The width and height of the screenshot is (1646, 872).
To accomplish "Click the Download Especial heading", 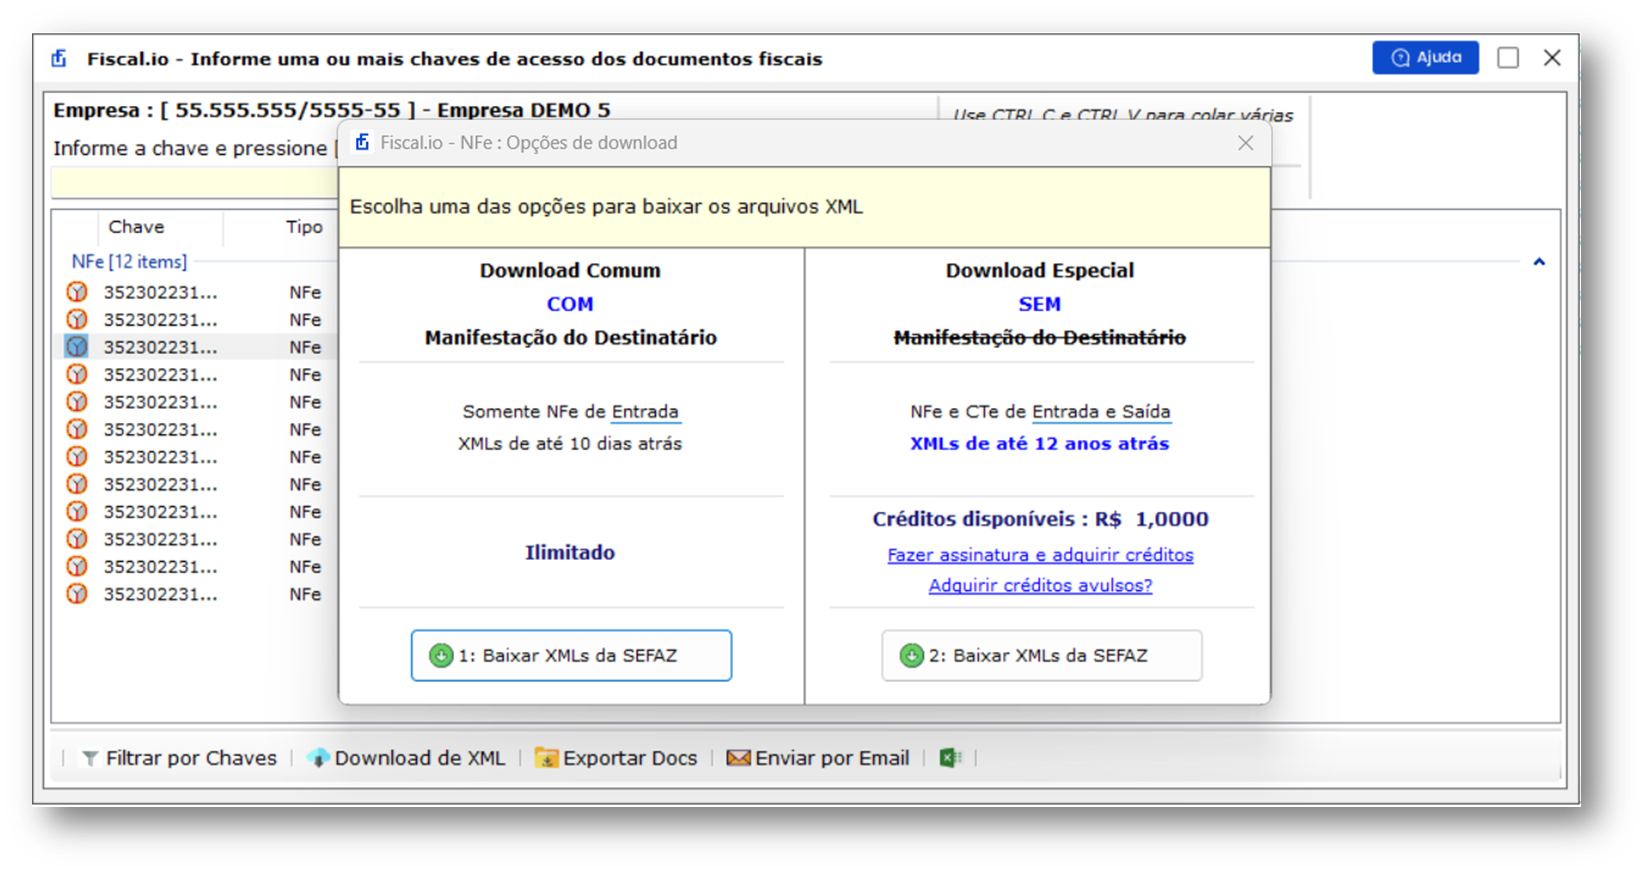I will click(x=1040, y=271).
